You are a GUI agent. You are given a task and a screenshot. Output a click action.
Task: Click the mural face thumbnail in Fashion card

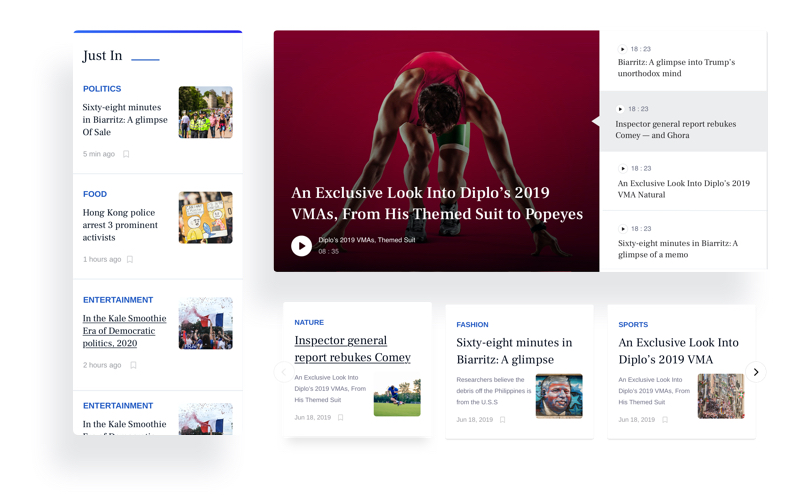(559, 396)
